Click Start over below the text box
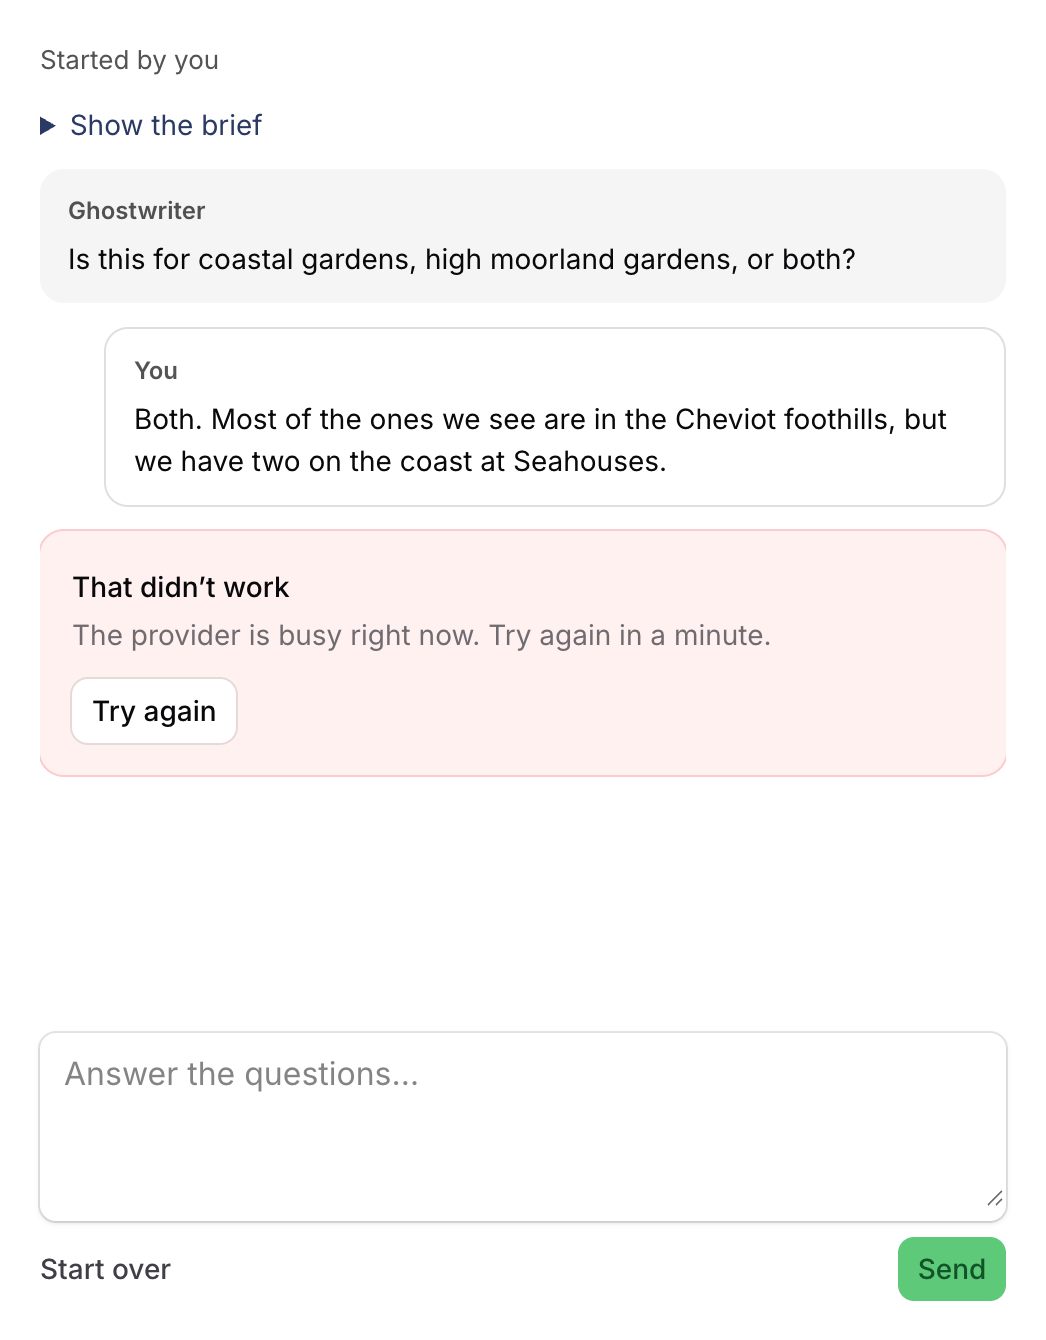The width and height of the screenshot is (1046, 1340). pos(106,1269)
